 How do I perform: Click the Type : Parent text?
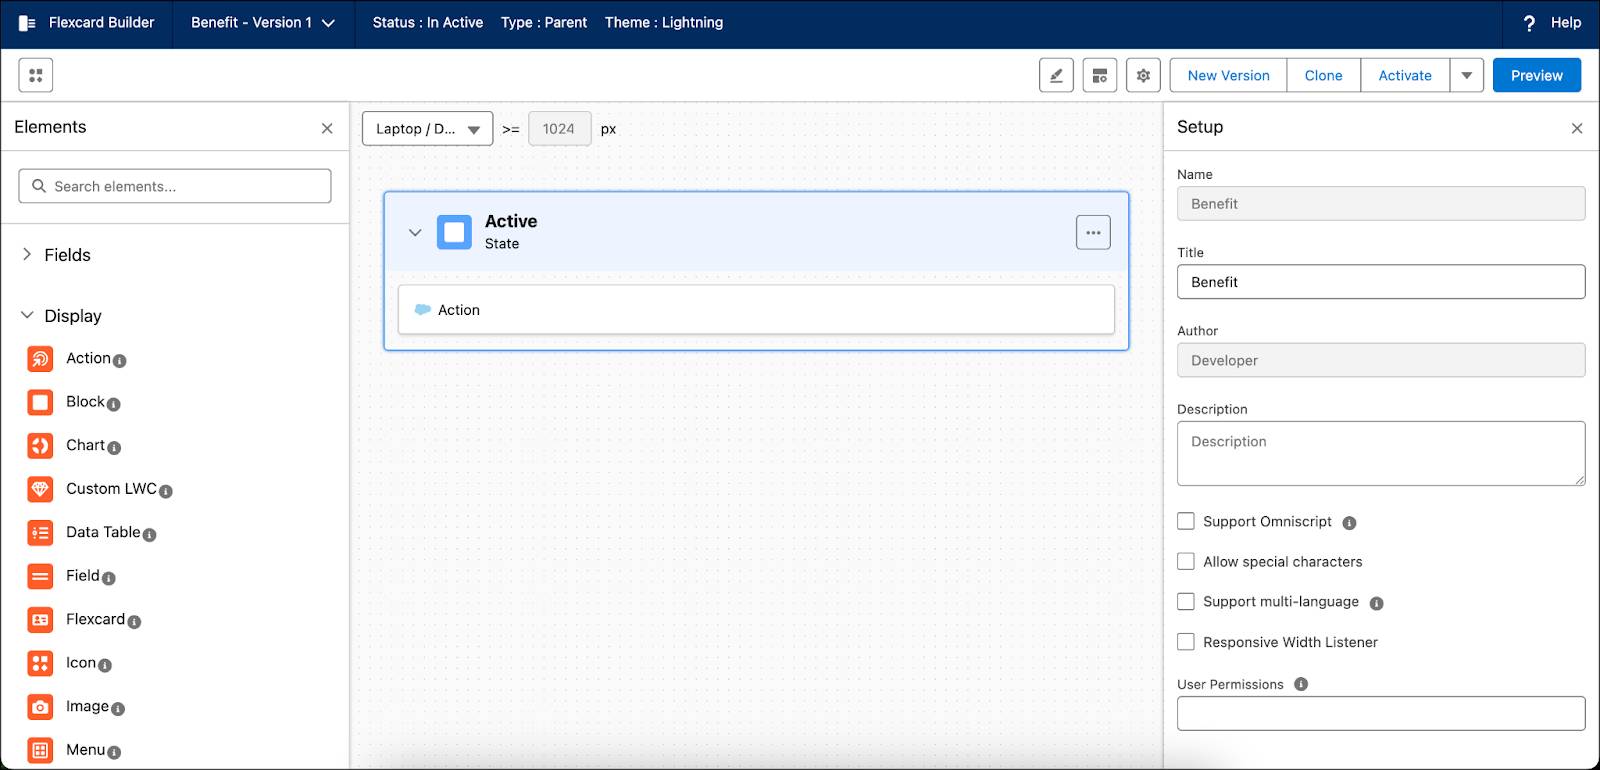(x=544, y=23)
